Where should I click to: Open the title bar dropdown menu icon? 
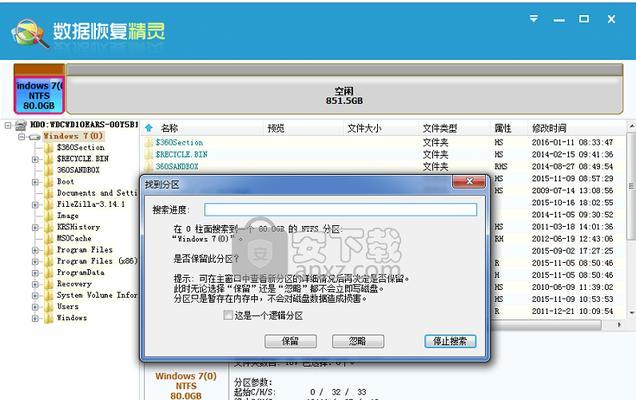[533, 19]
